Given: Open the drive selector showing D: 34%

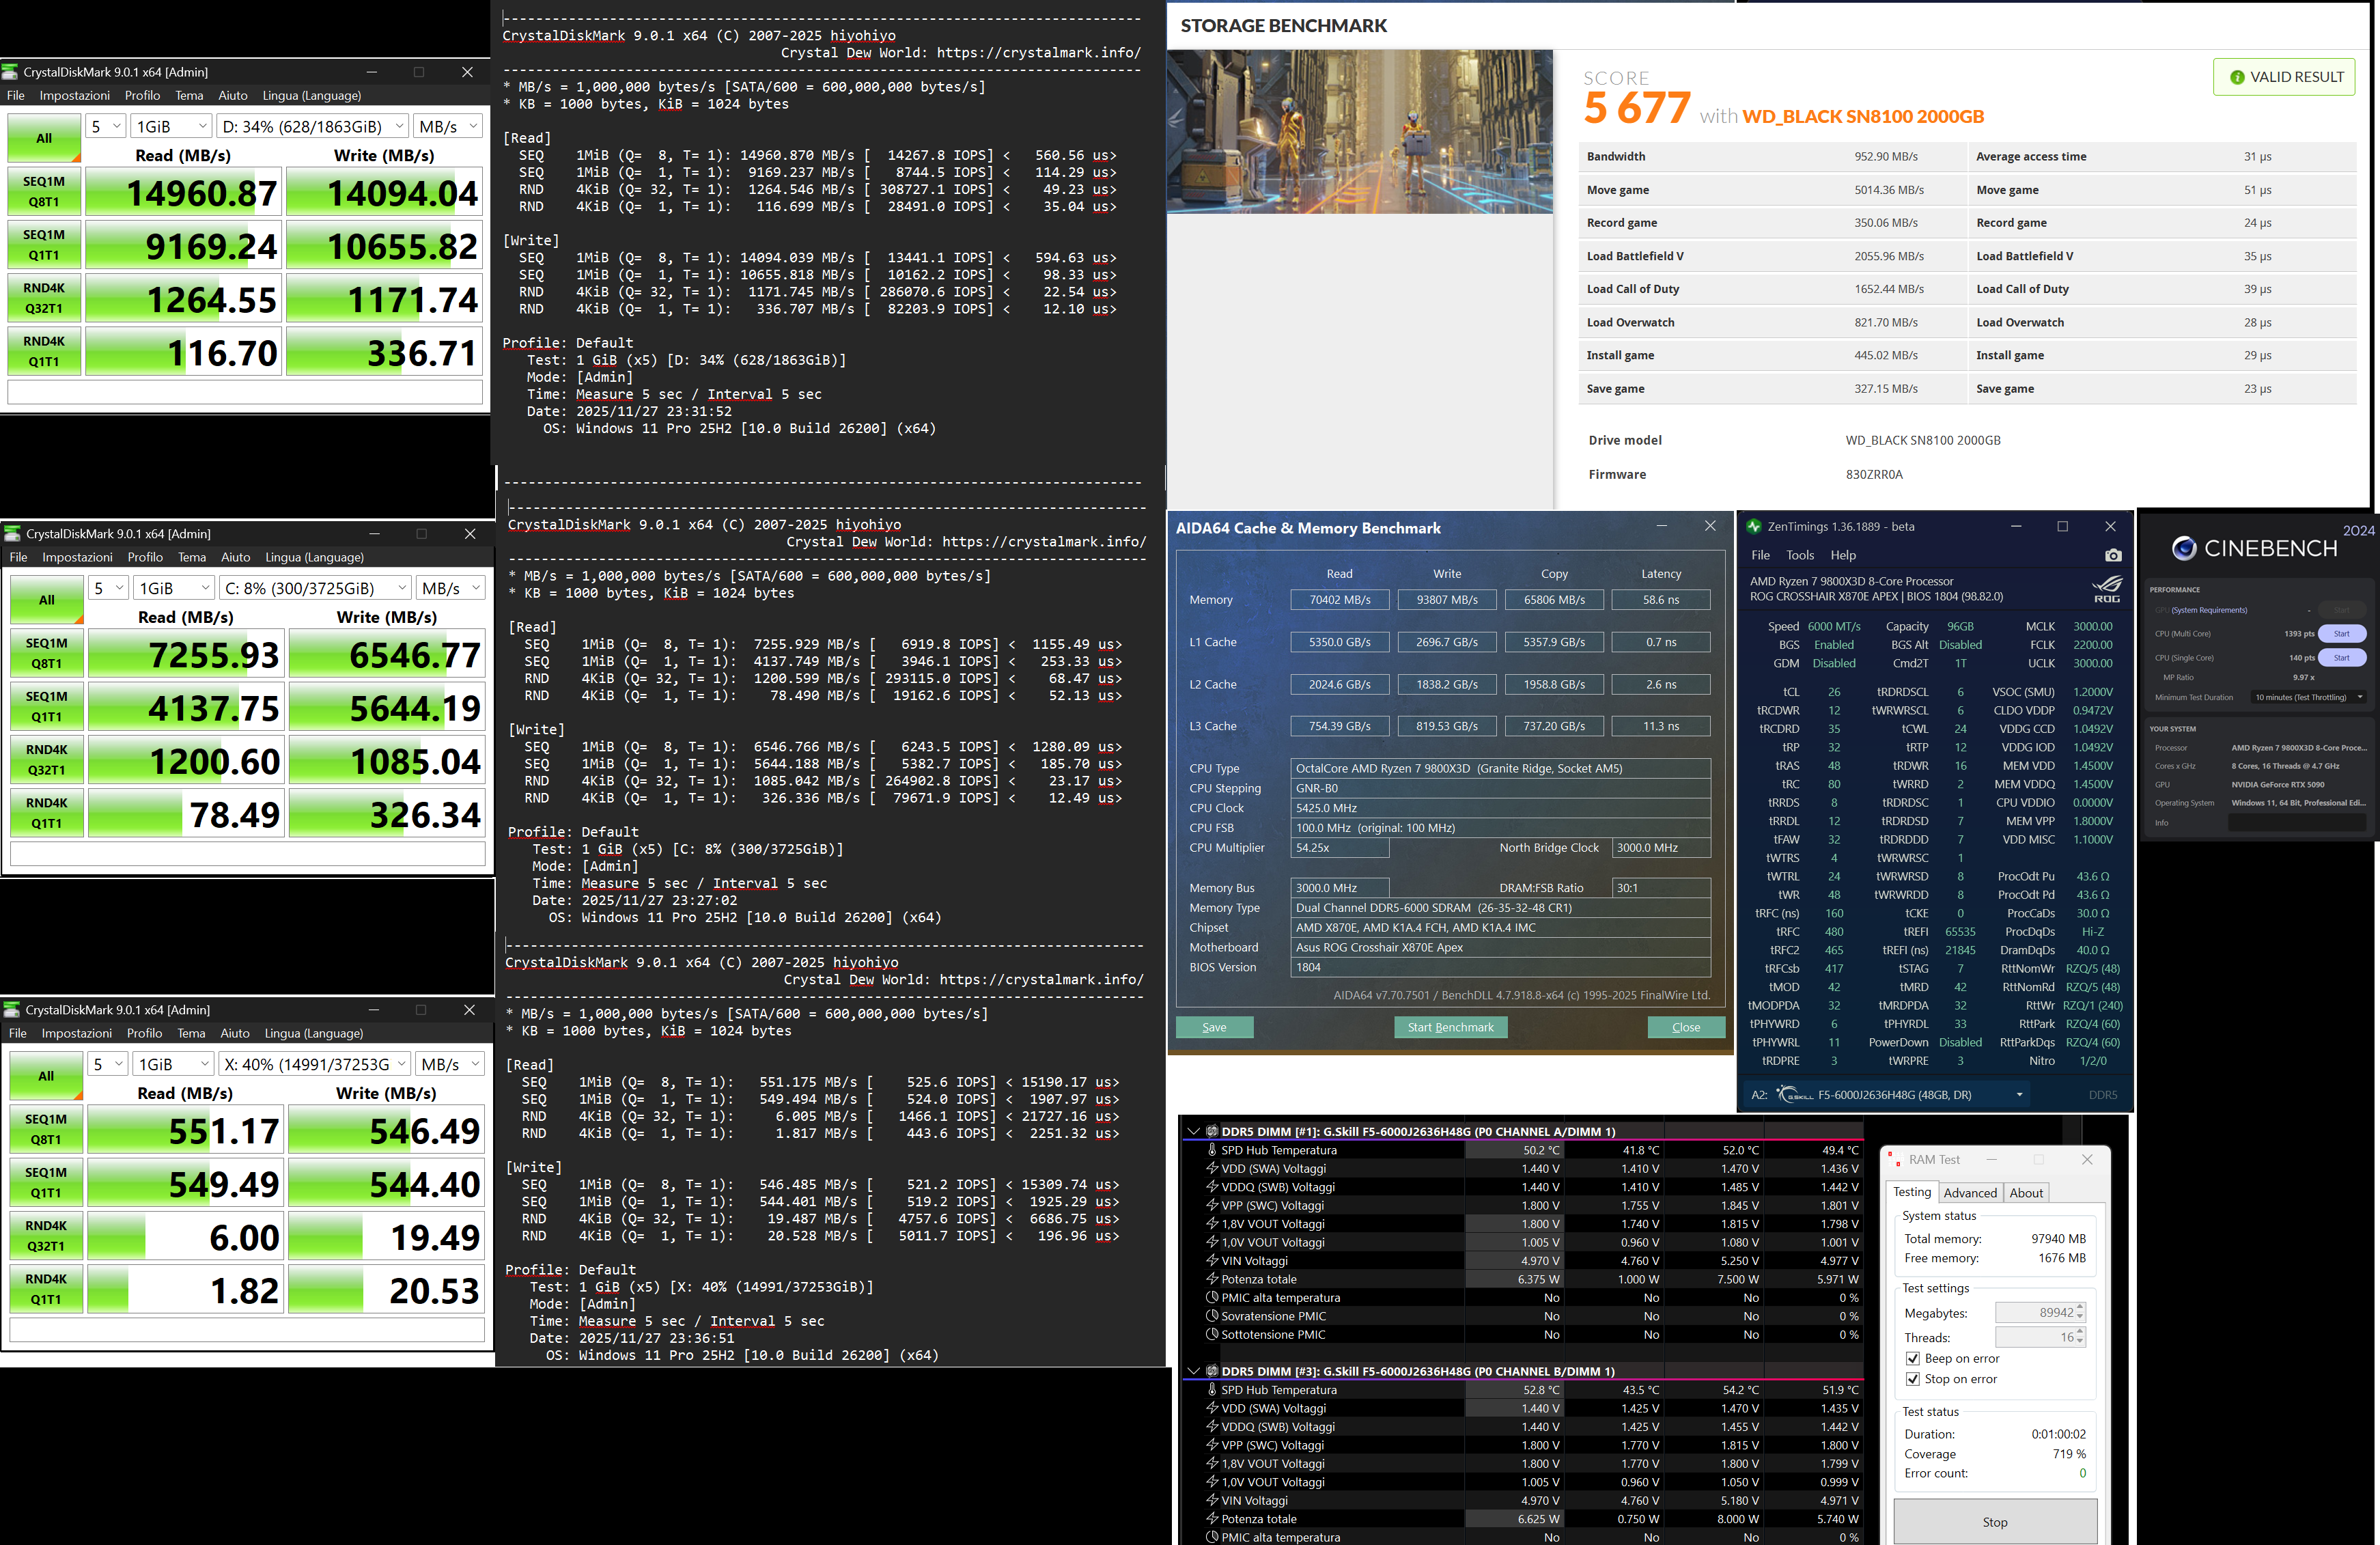Looking at the screenshot, I should [x=313, y=127].
